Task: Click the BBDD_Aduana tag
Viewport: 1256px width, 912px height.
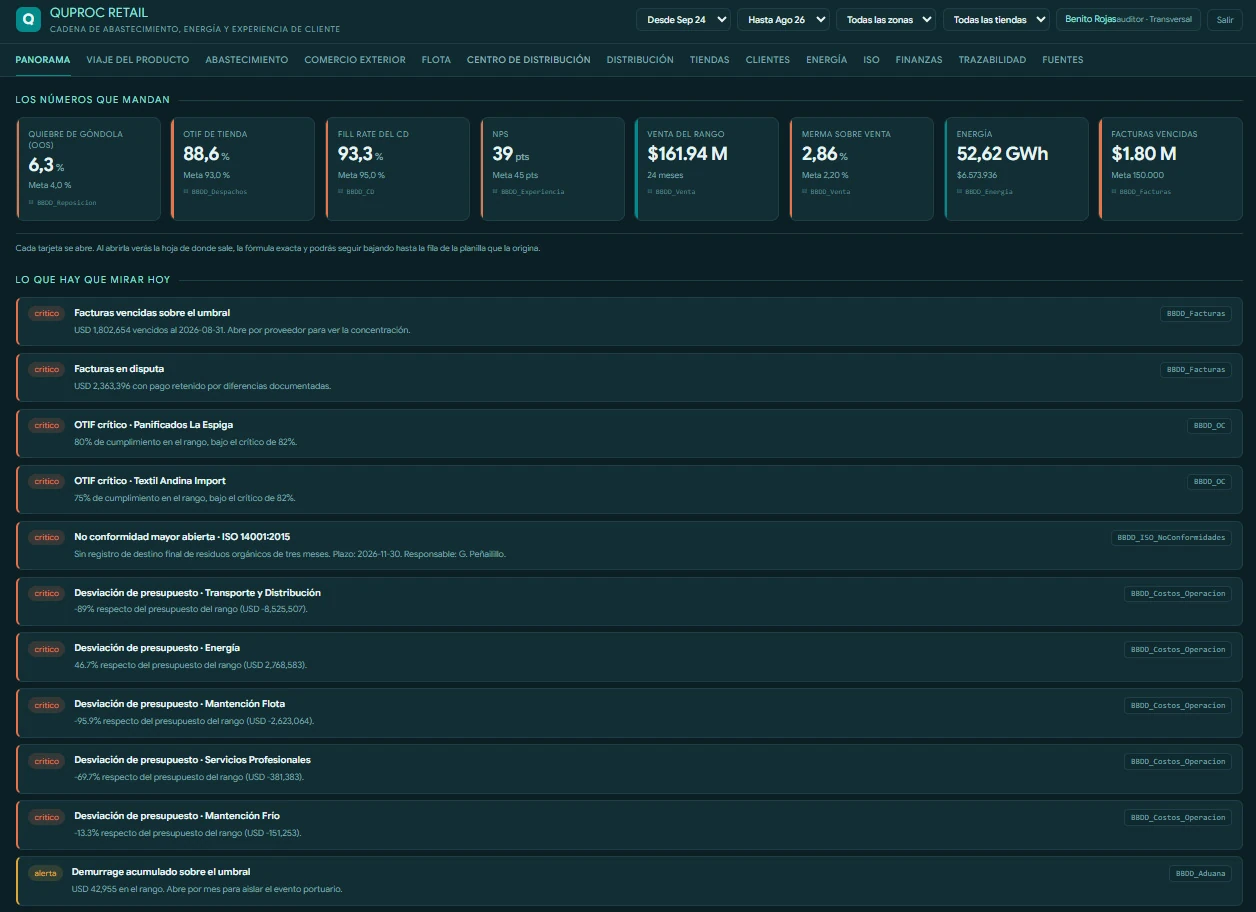Action: point(1200,873)
